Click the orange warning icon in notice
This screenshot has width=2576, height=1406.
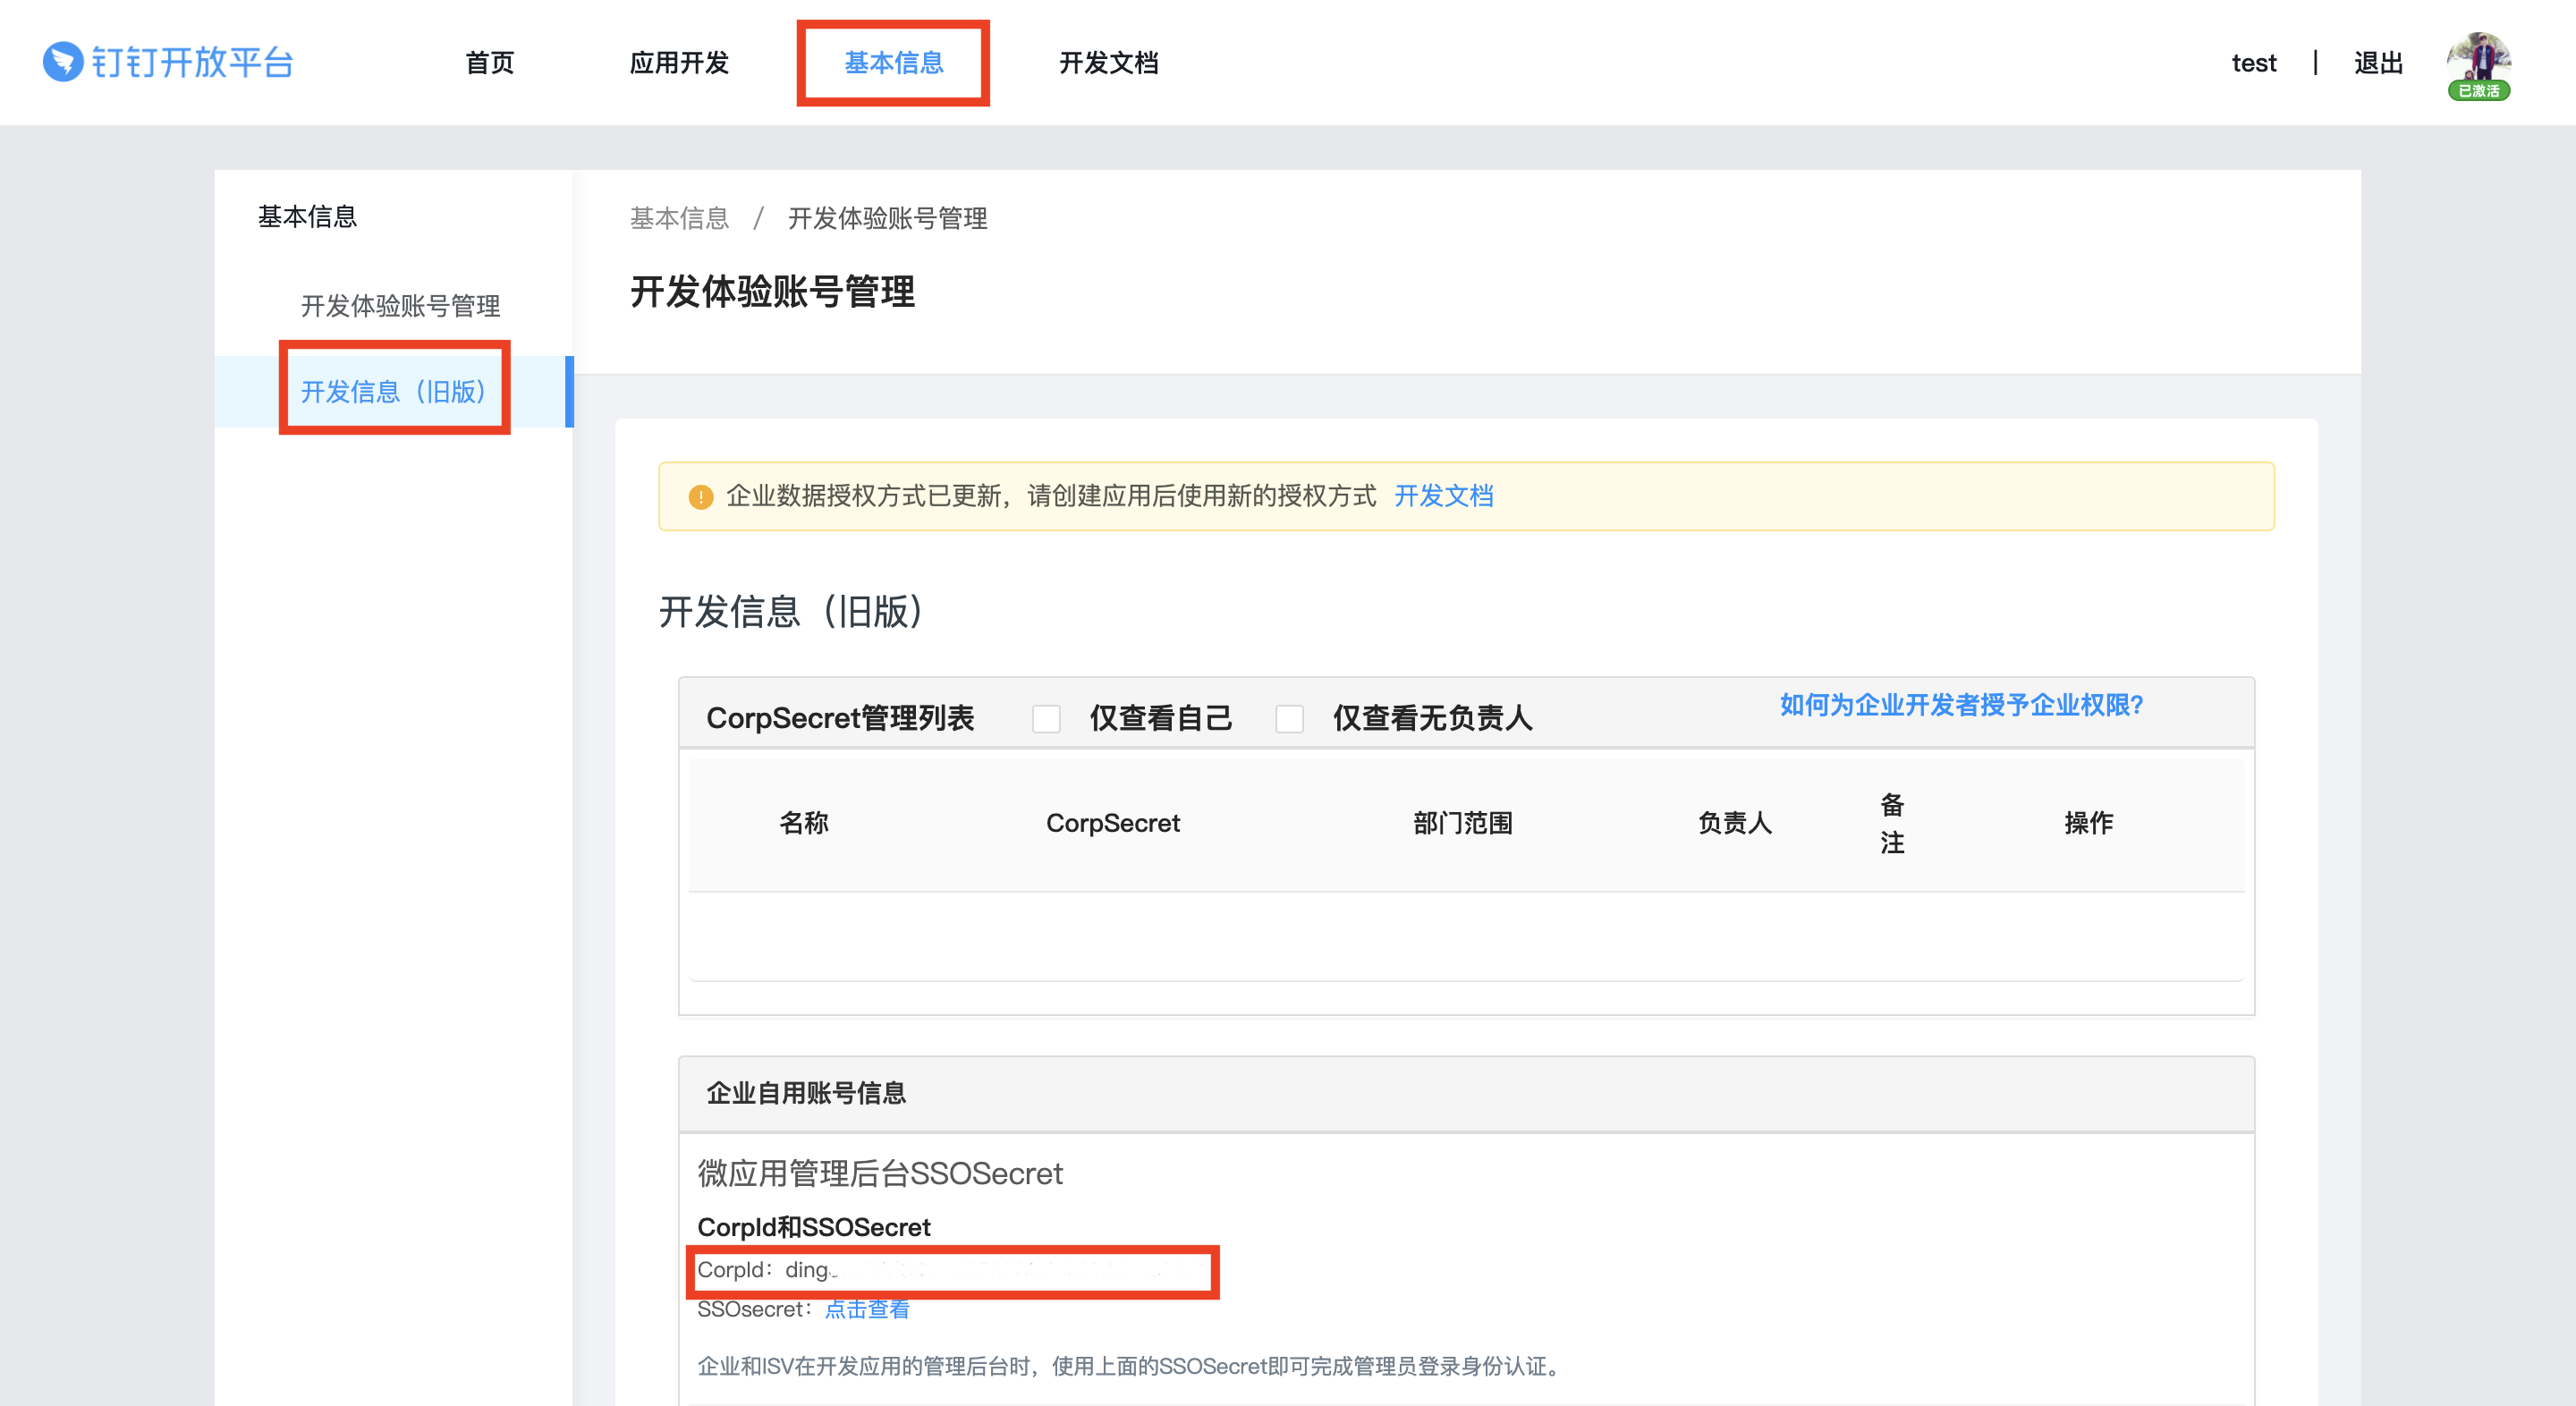point(700,496)
